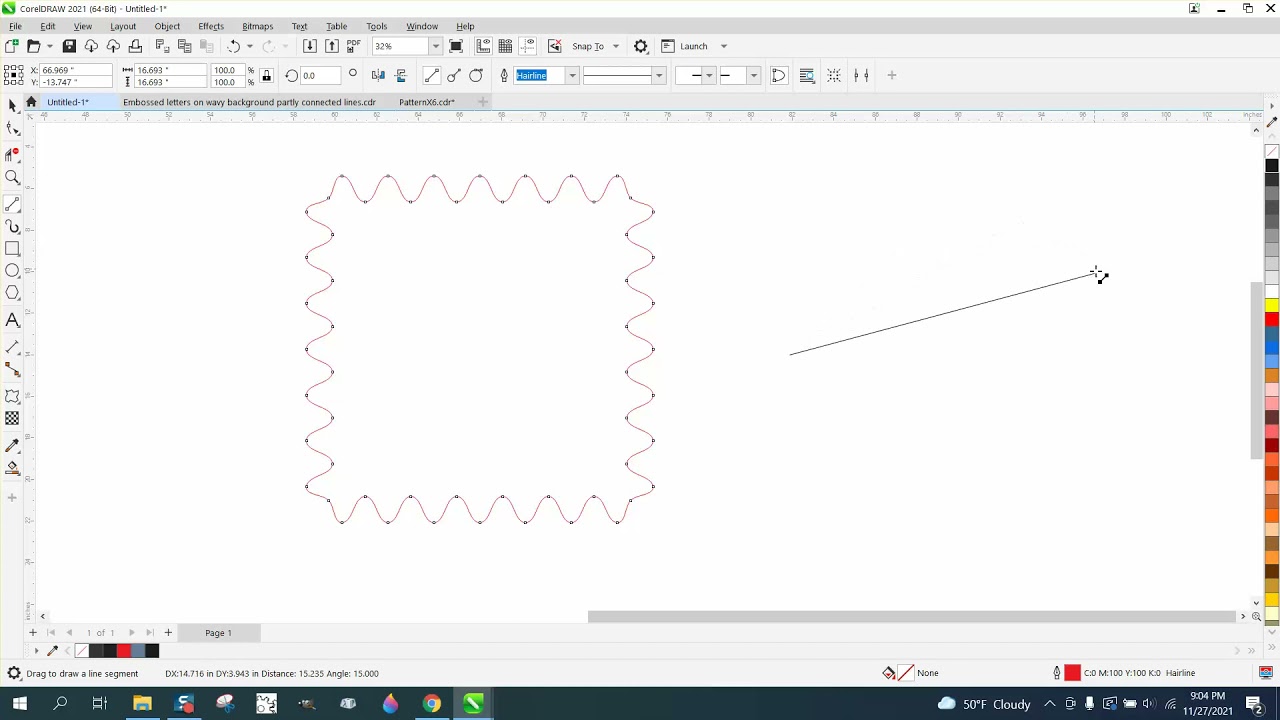Mirror the object vertically
The width and height of the screenshot is (1280, 720).
click(x=401, y=75)
